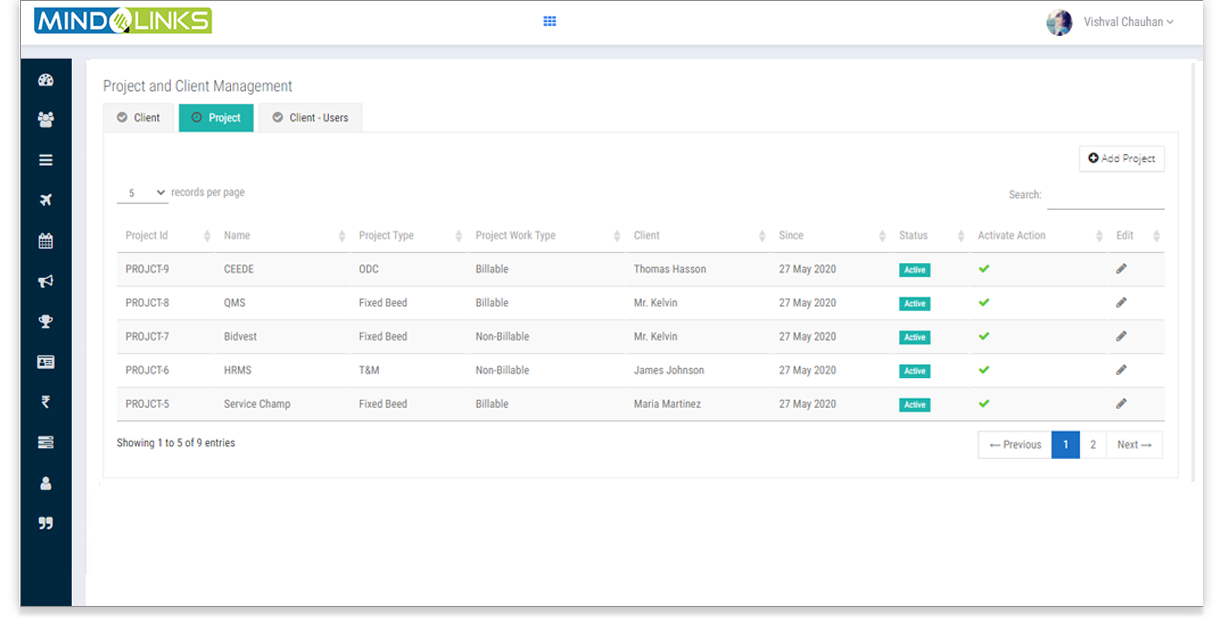Edit the Service Champ pencil icon

(x=1121, y=404)
